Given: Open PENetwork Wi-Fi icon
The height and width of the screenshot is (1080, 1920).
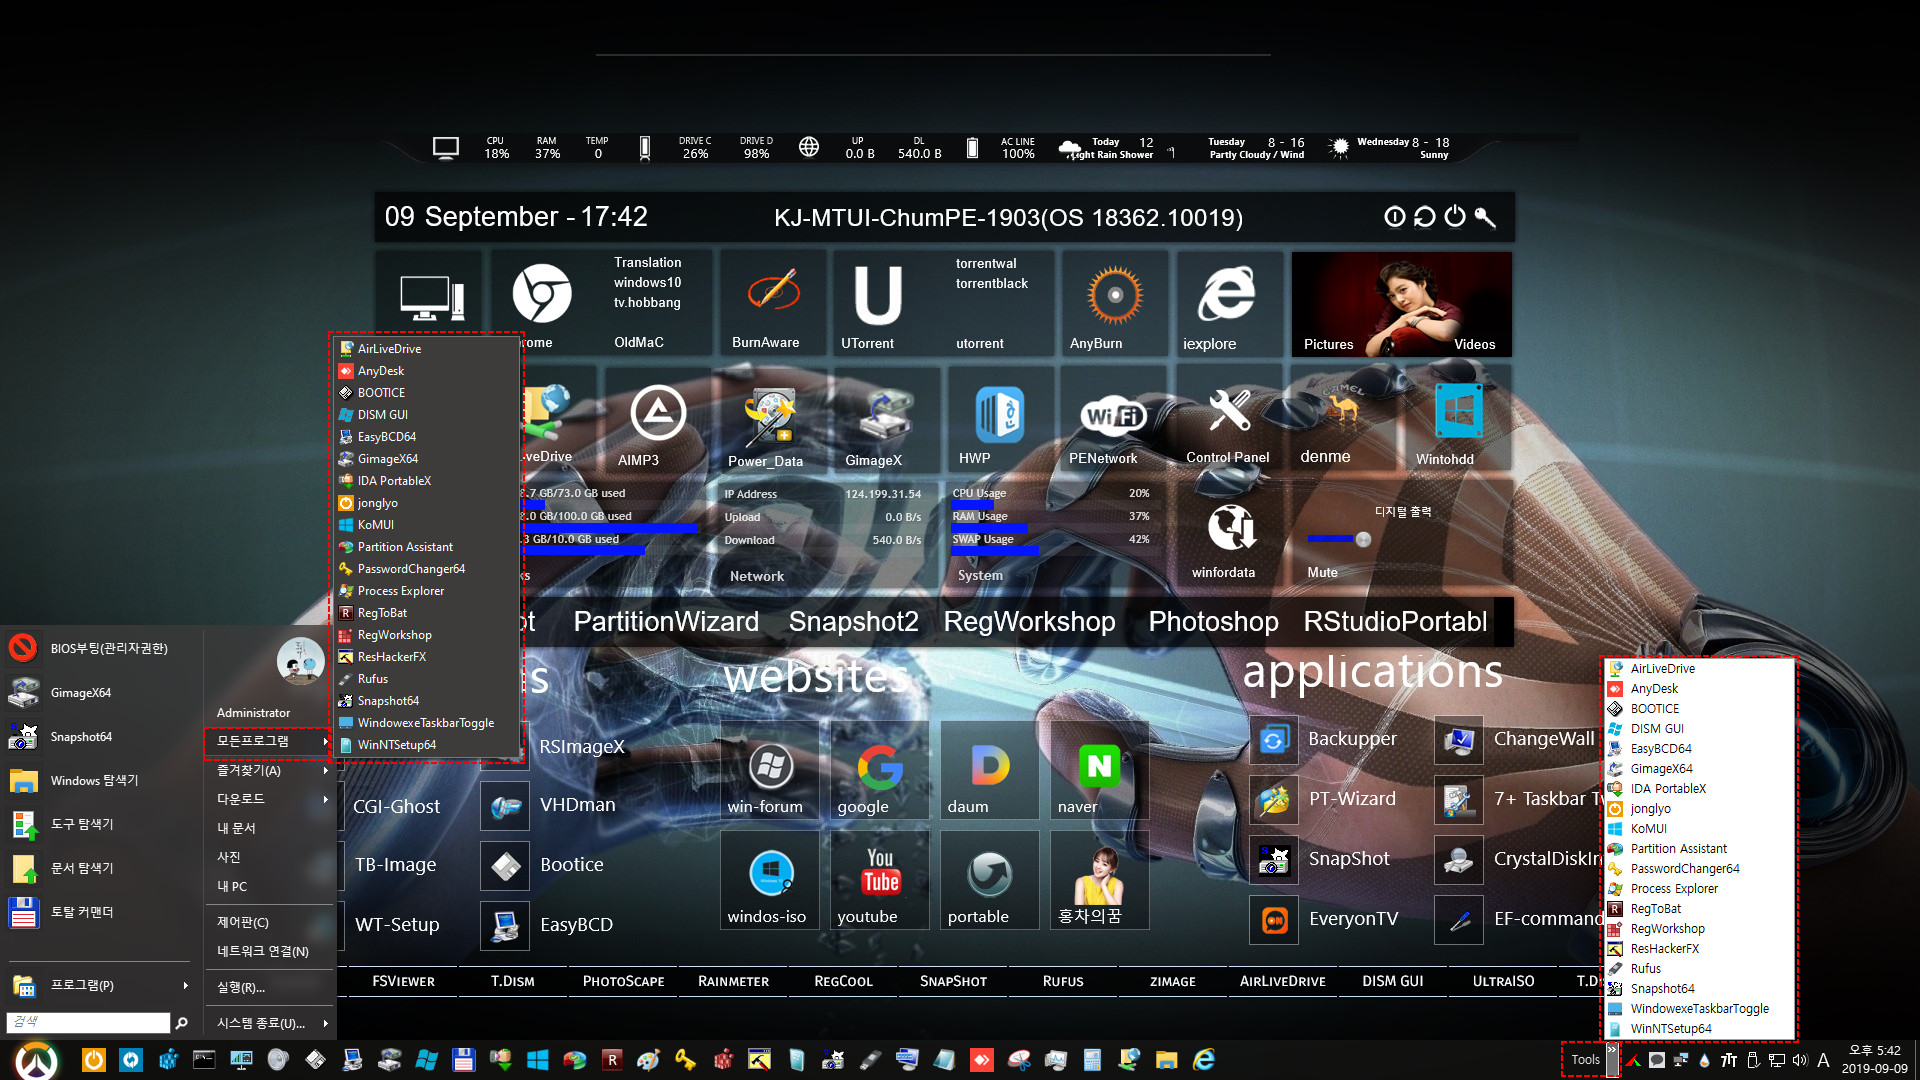Looking at the screenshot, I should 1113,415.
